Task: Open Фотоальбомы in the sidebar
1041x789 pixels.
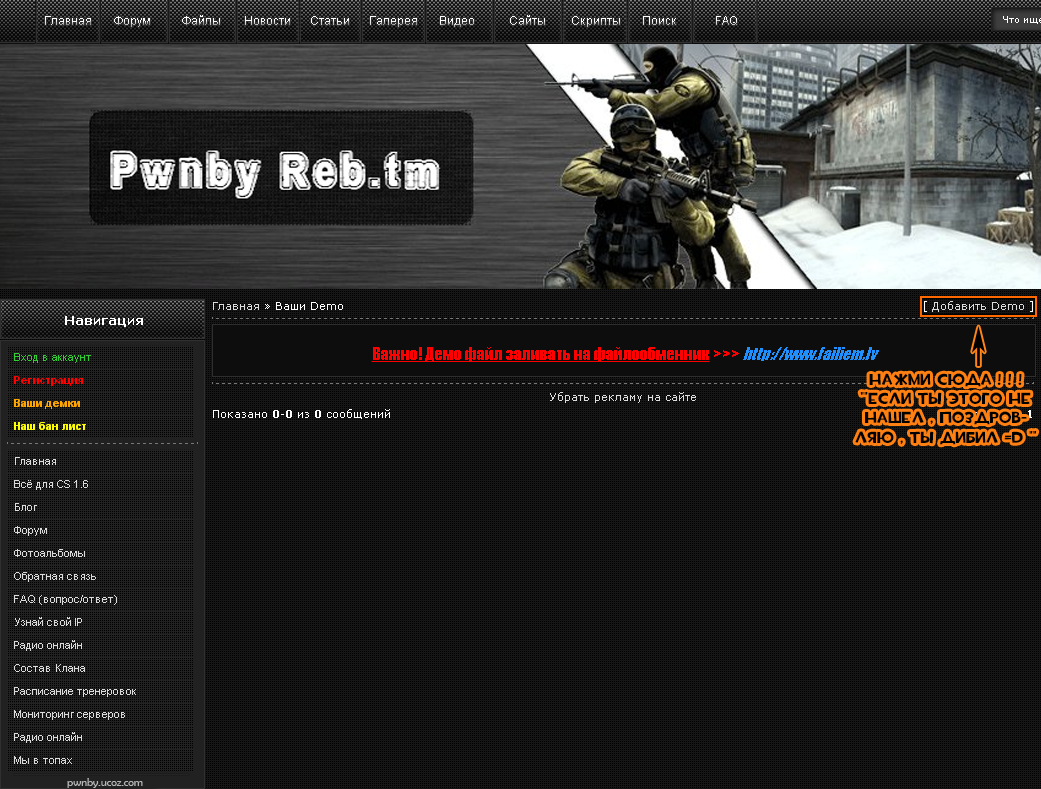Action: pos(49,553)
